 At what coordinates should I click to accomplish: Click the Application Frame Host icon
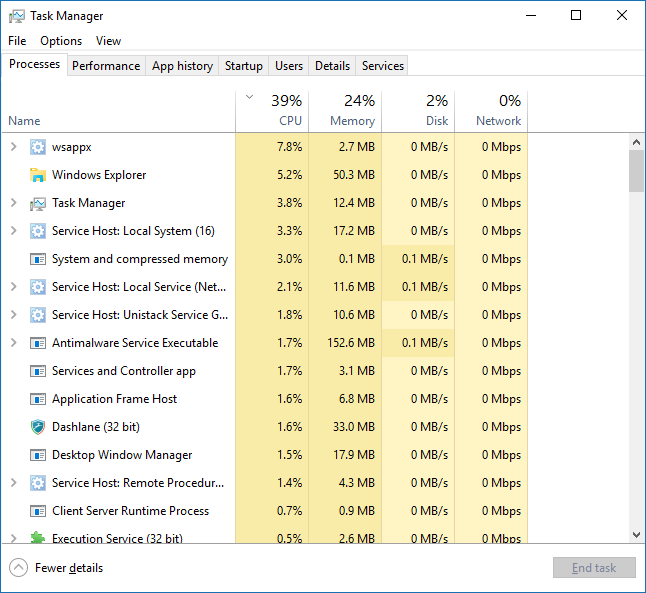[37, 399]
